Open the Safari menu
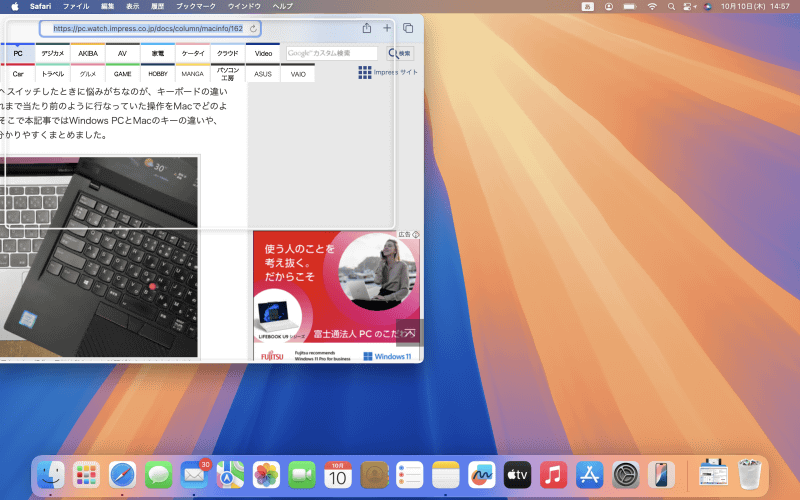The image size is (800, 500). tap(40, 7)
